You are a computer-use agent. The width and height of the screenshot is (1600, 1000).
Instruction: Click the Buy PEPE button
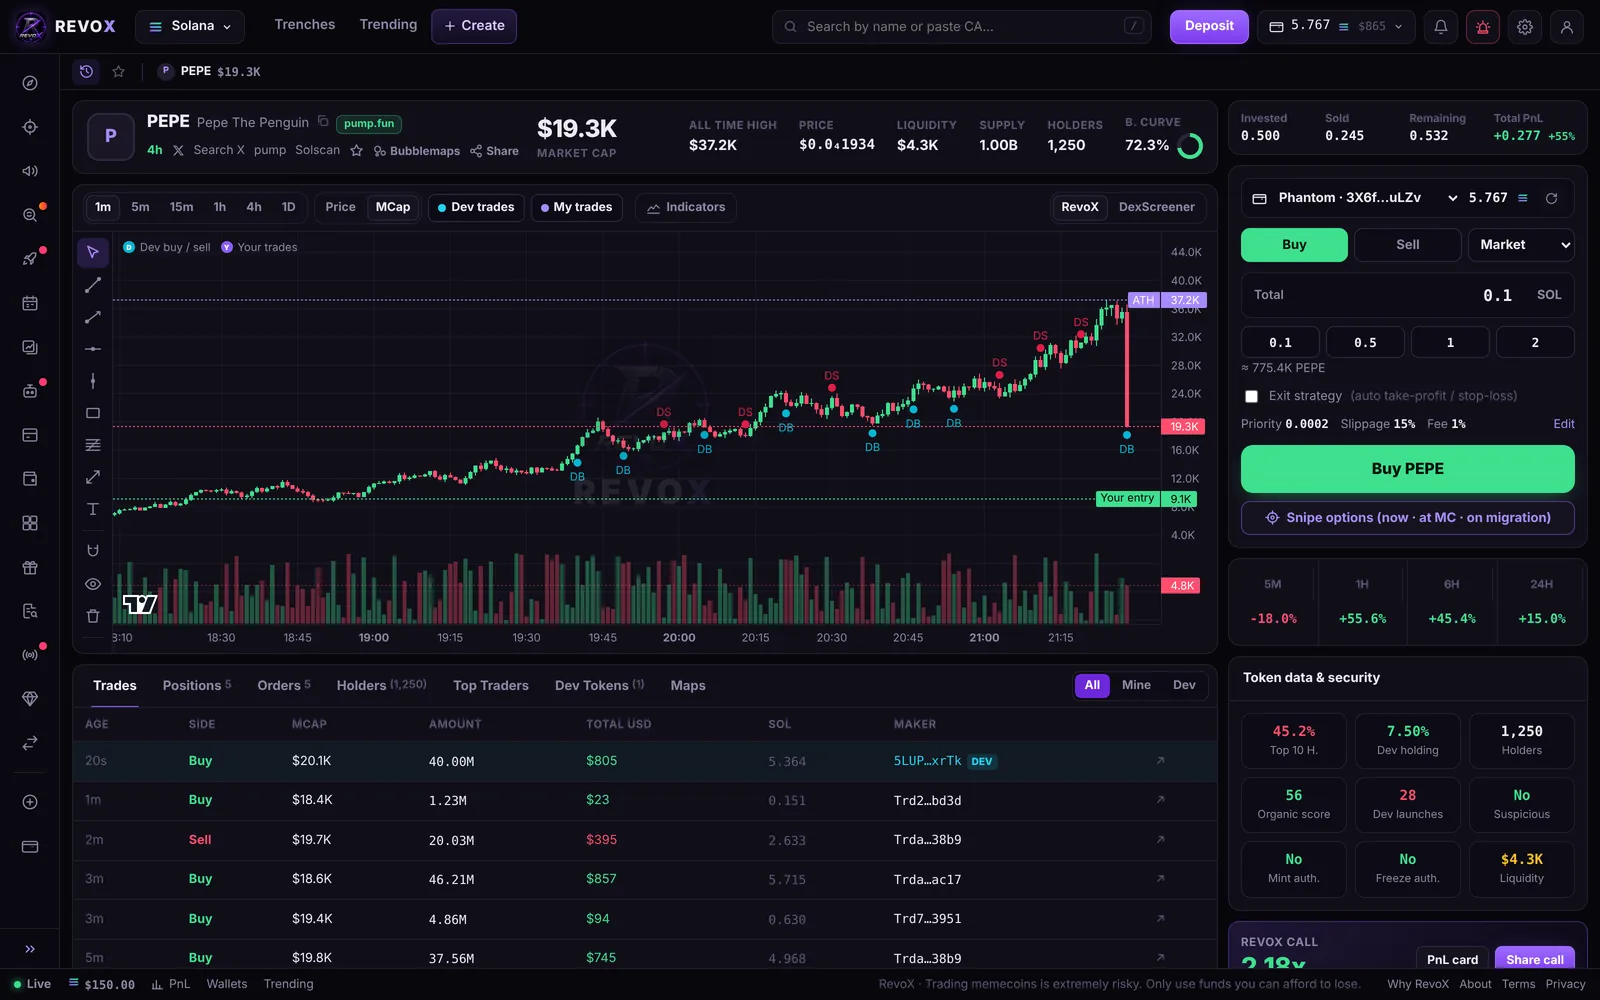1407,469
